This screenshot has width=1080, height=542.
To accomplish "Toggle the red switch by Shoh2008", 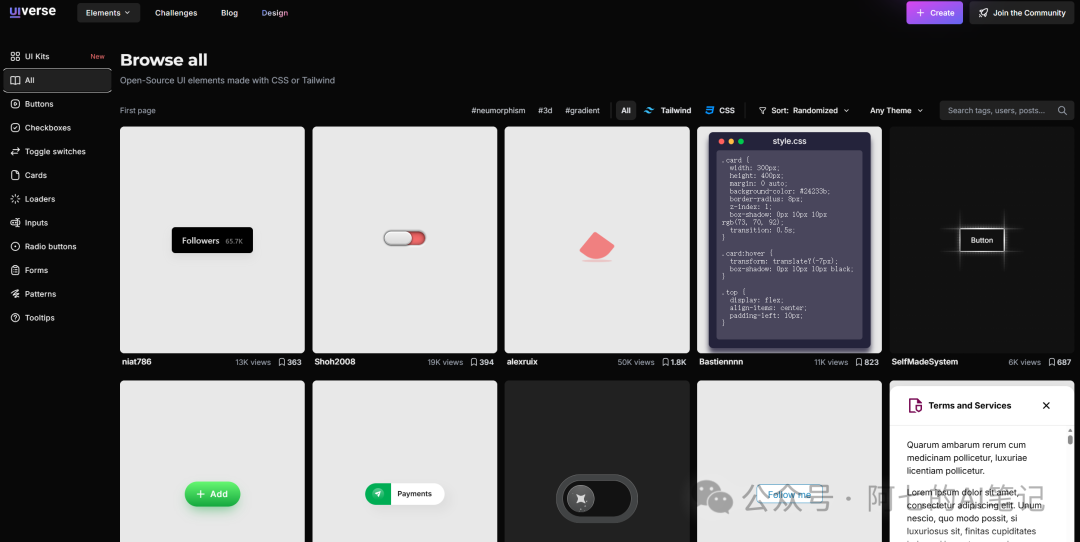I will [x=404, y=238].
